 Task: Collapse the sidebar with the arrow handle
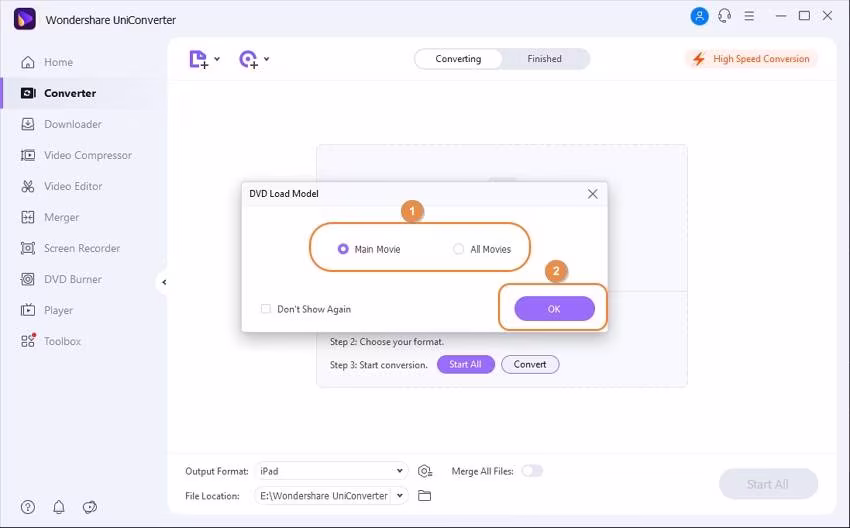[x=163, y=282]
